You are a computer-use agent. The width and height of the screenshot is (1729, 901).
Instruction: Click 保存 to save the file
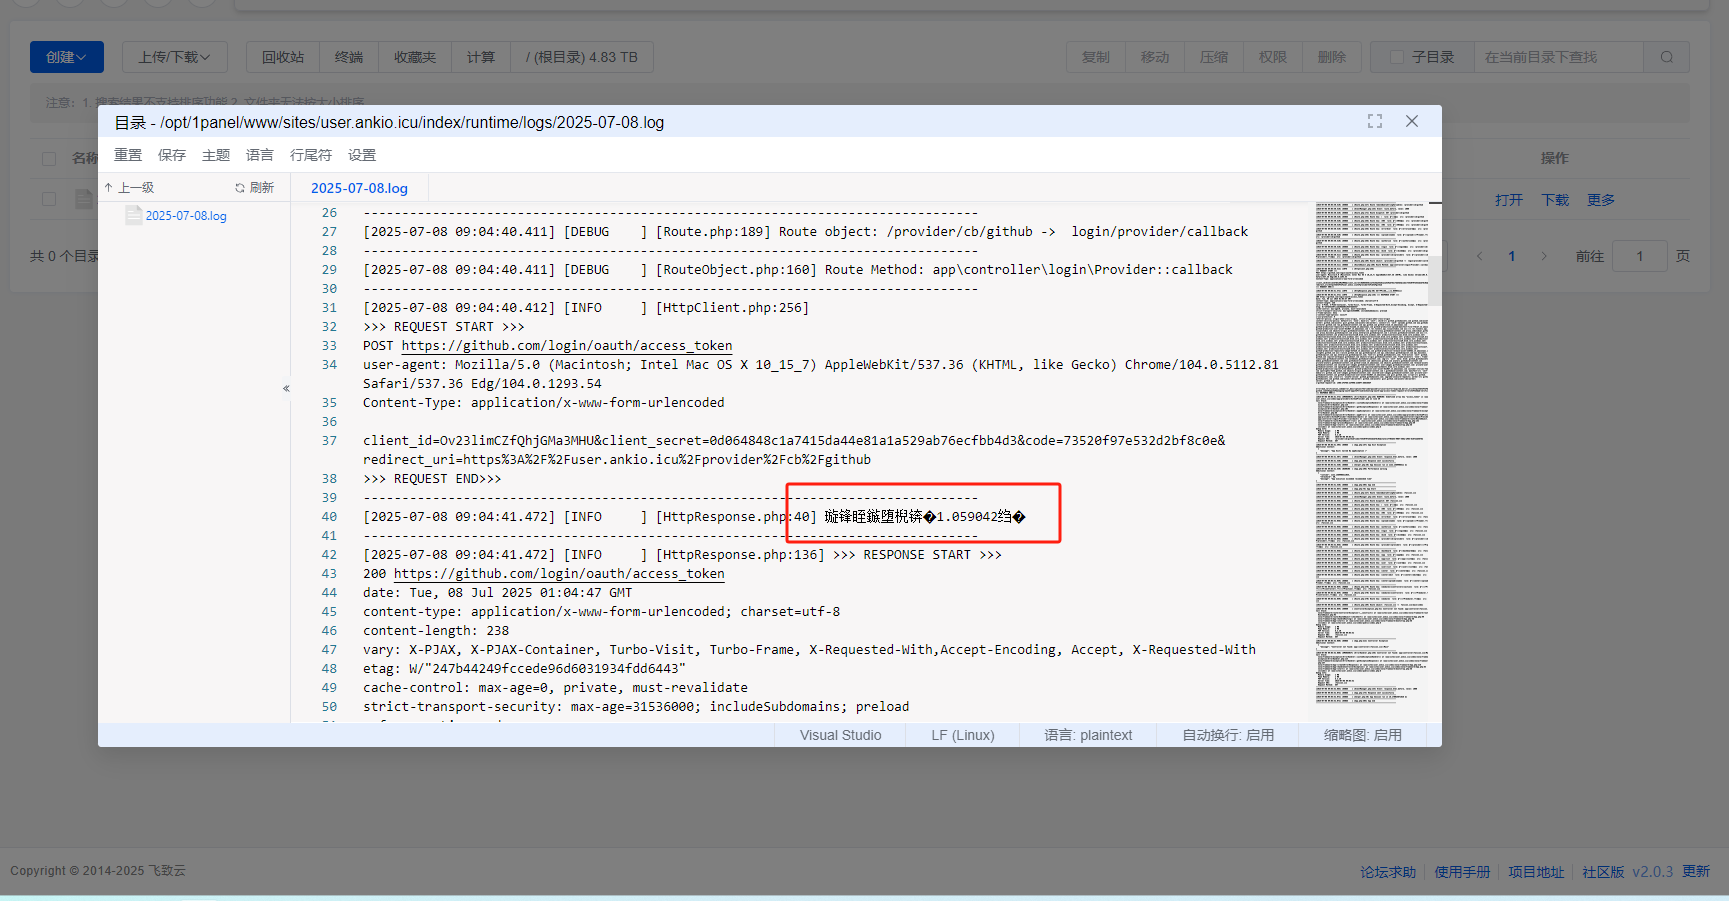[x=172, y=155]
